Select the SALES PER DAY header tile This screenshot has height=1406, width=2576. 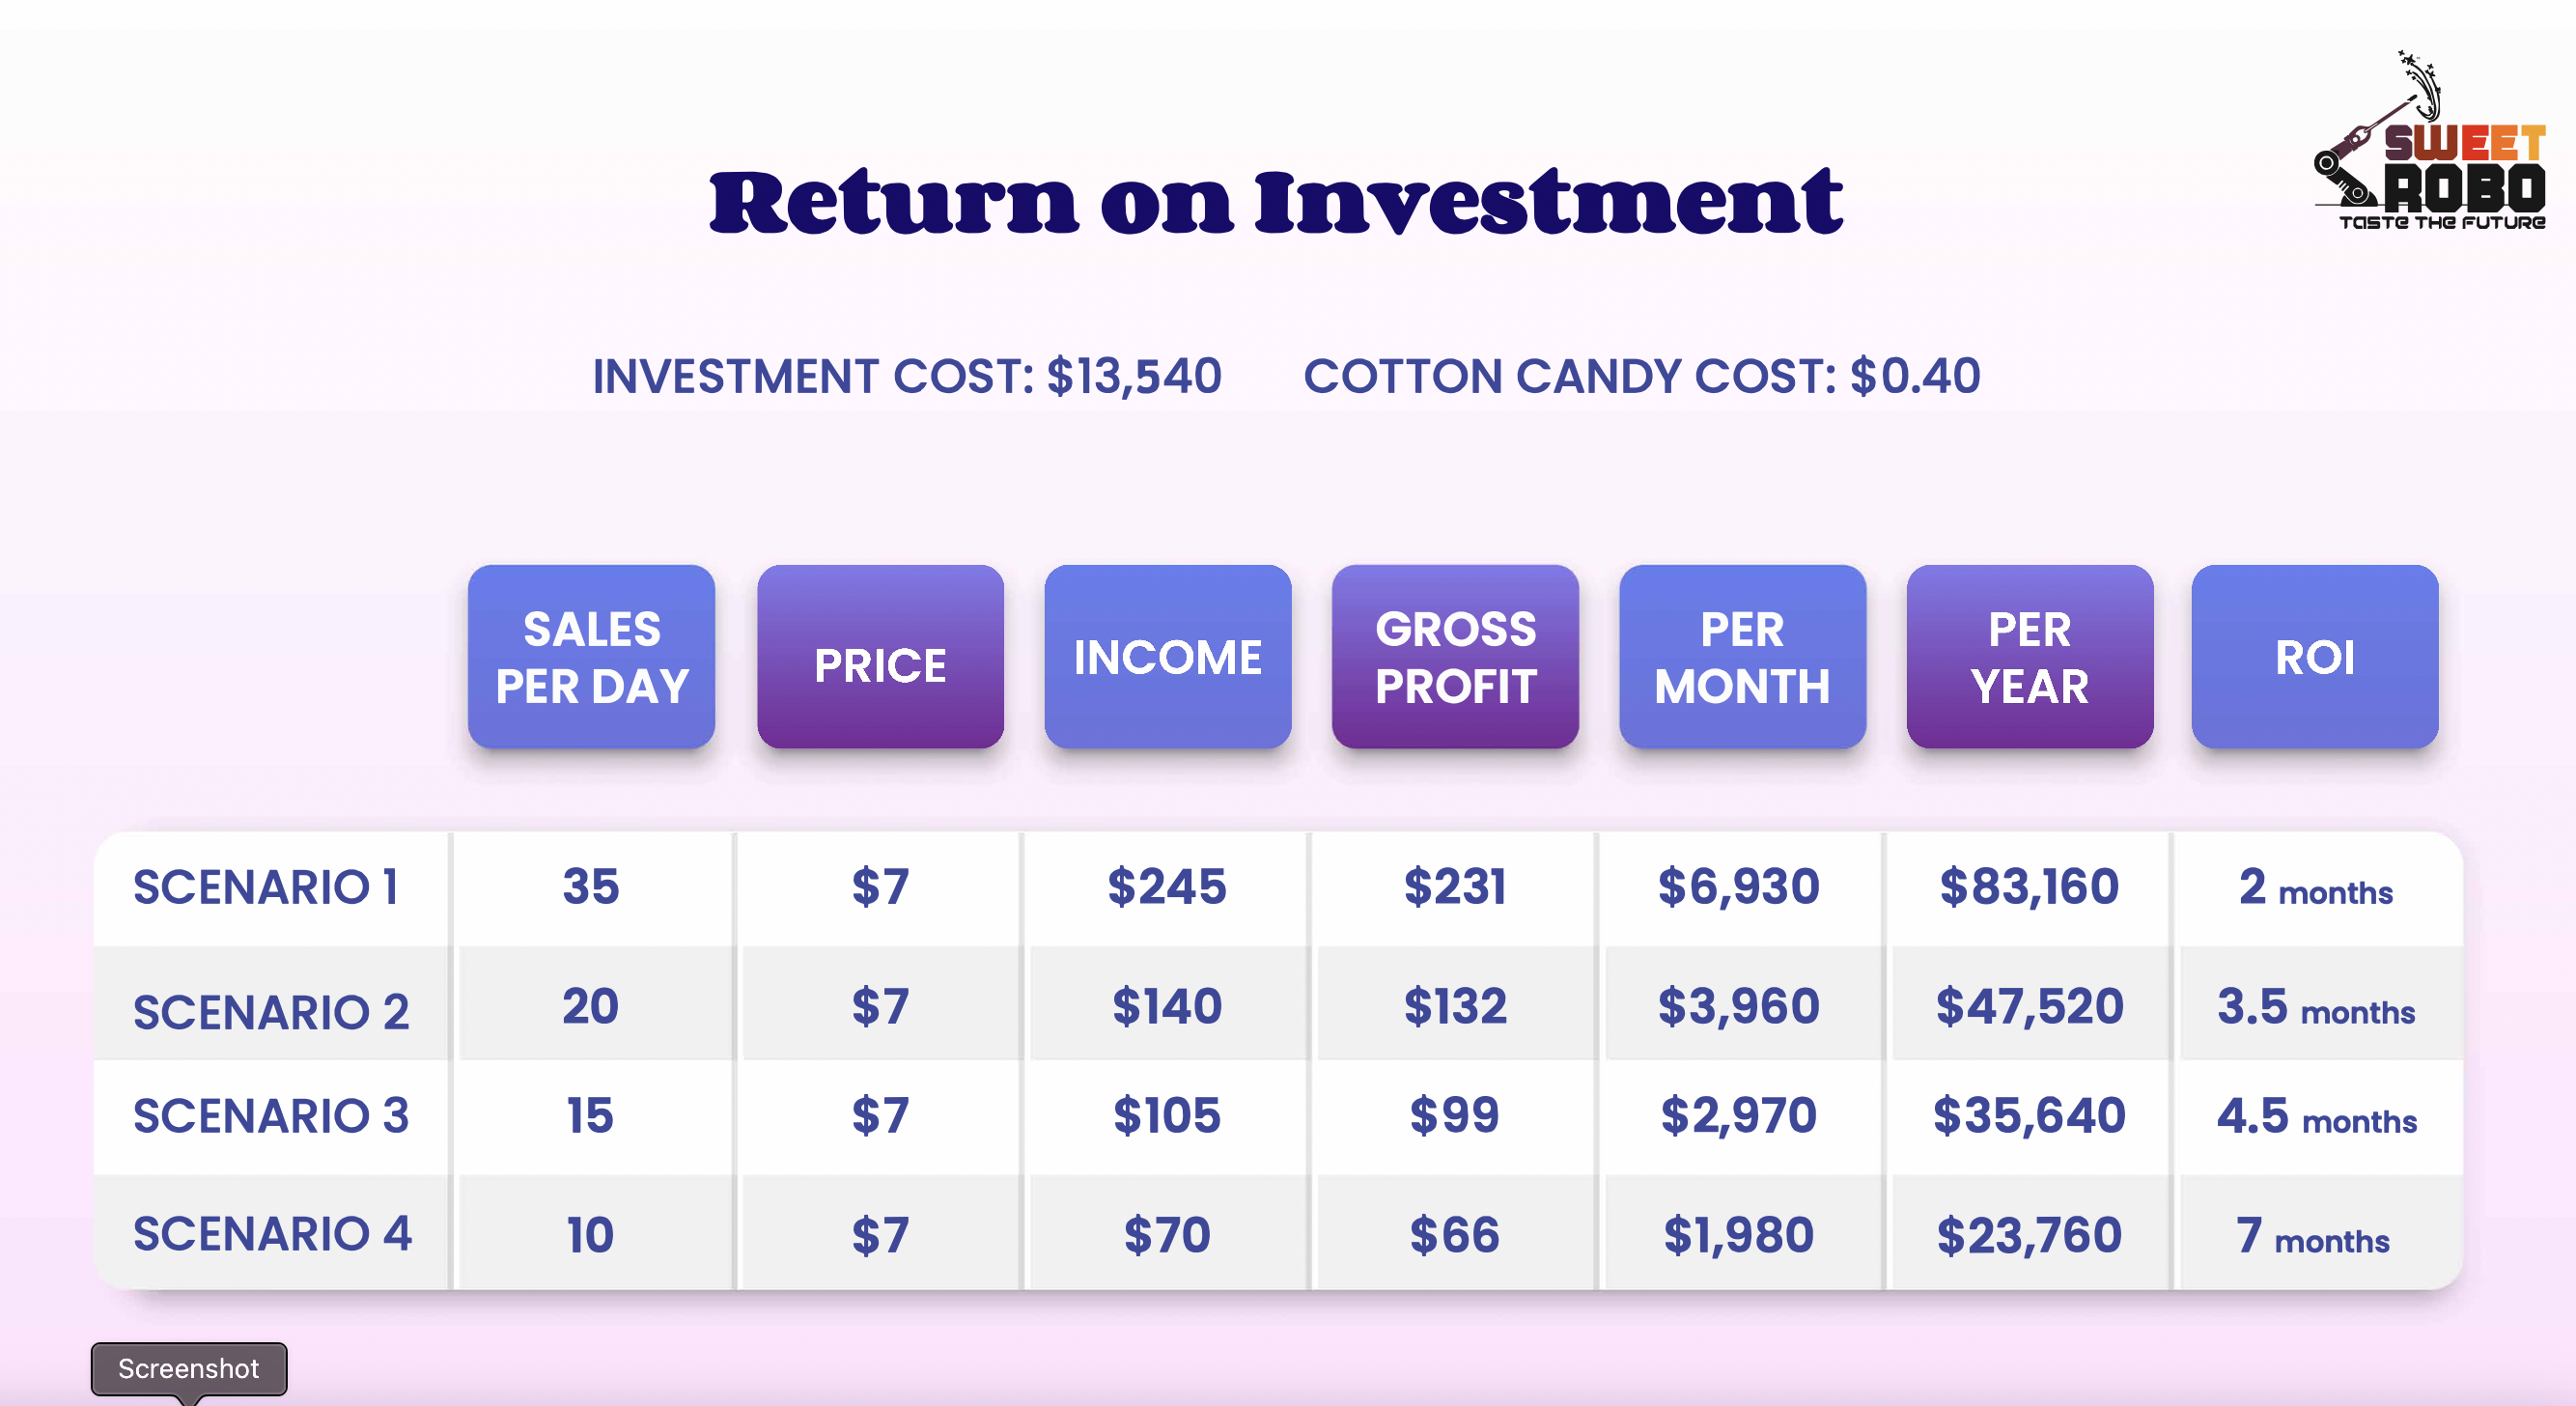pos(591,657)
